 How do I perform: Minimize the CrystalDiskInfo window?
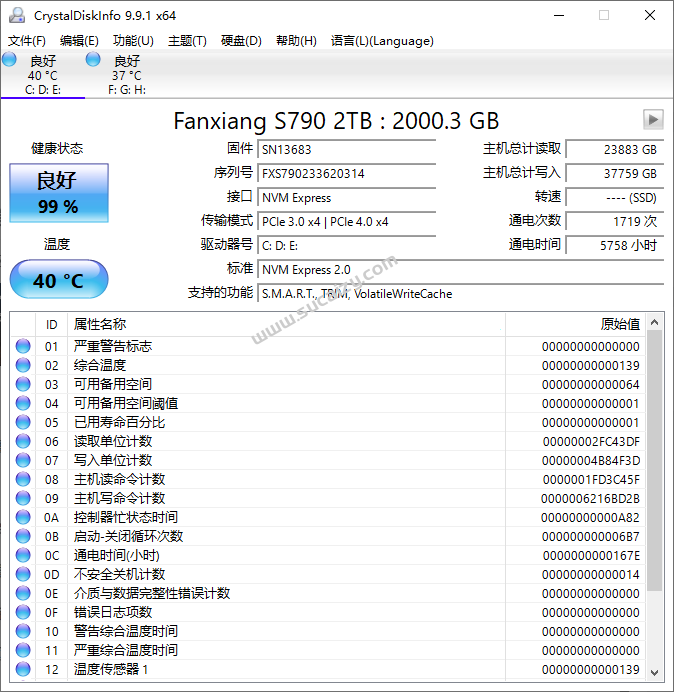(559, 15)
